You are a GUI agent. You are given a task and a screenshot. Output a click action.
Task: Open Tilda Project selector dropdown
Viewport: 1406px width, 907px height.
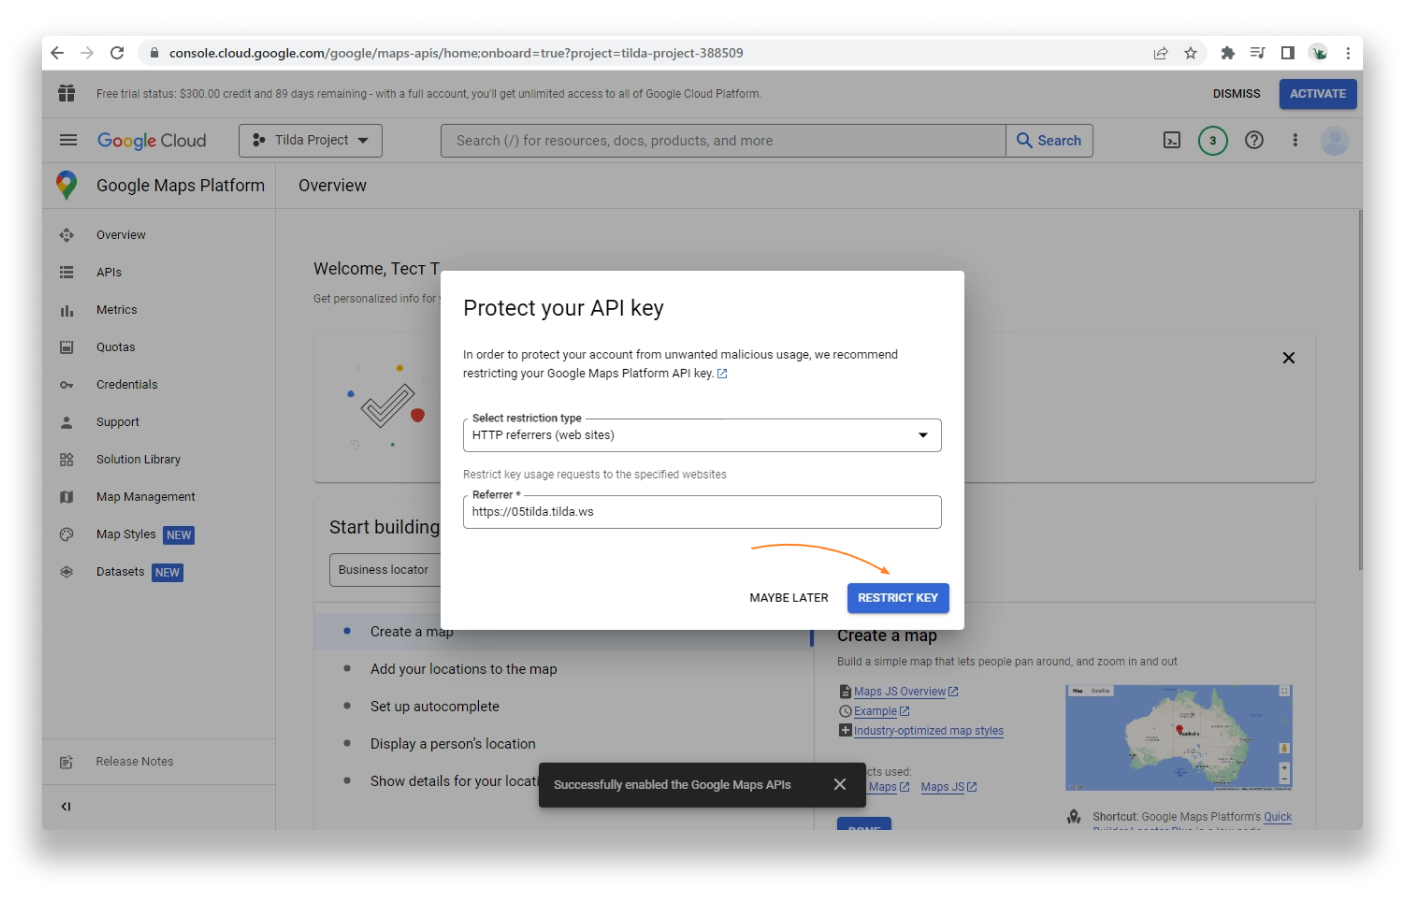click(x=311, y=140)
